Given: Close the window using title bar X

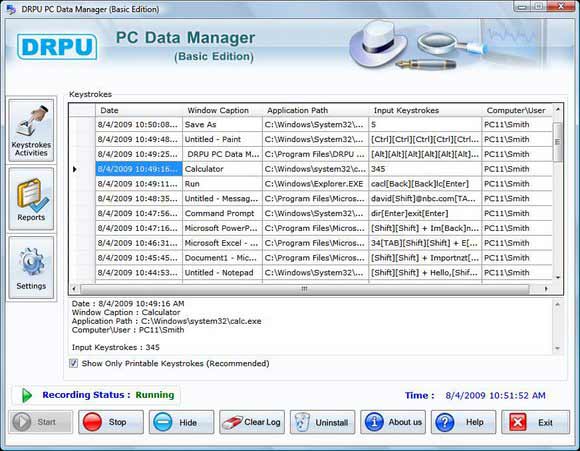Looking at the screenshot, I should coord(561,6).
